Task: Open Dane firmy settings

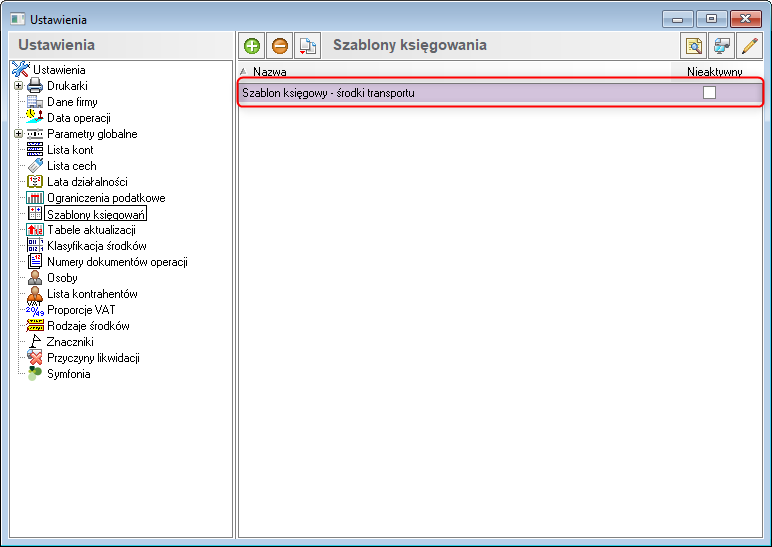Action: tap(72, 102)
